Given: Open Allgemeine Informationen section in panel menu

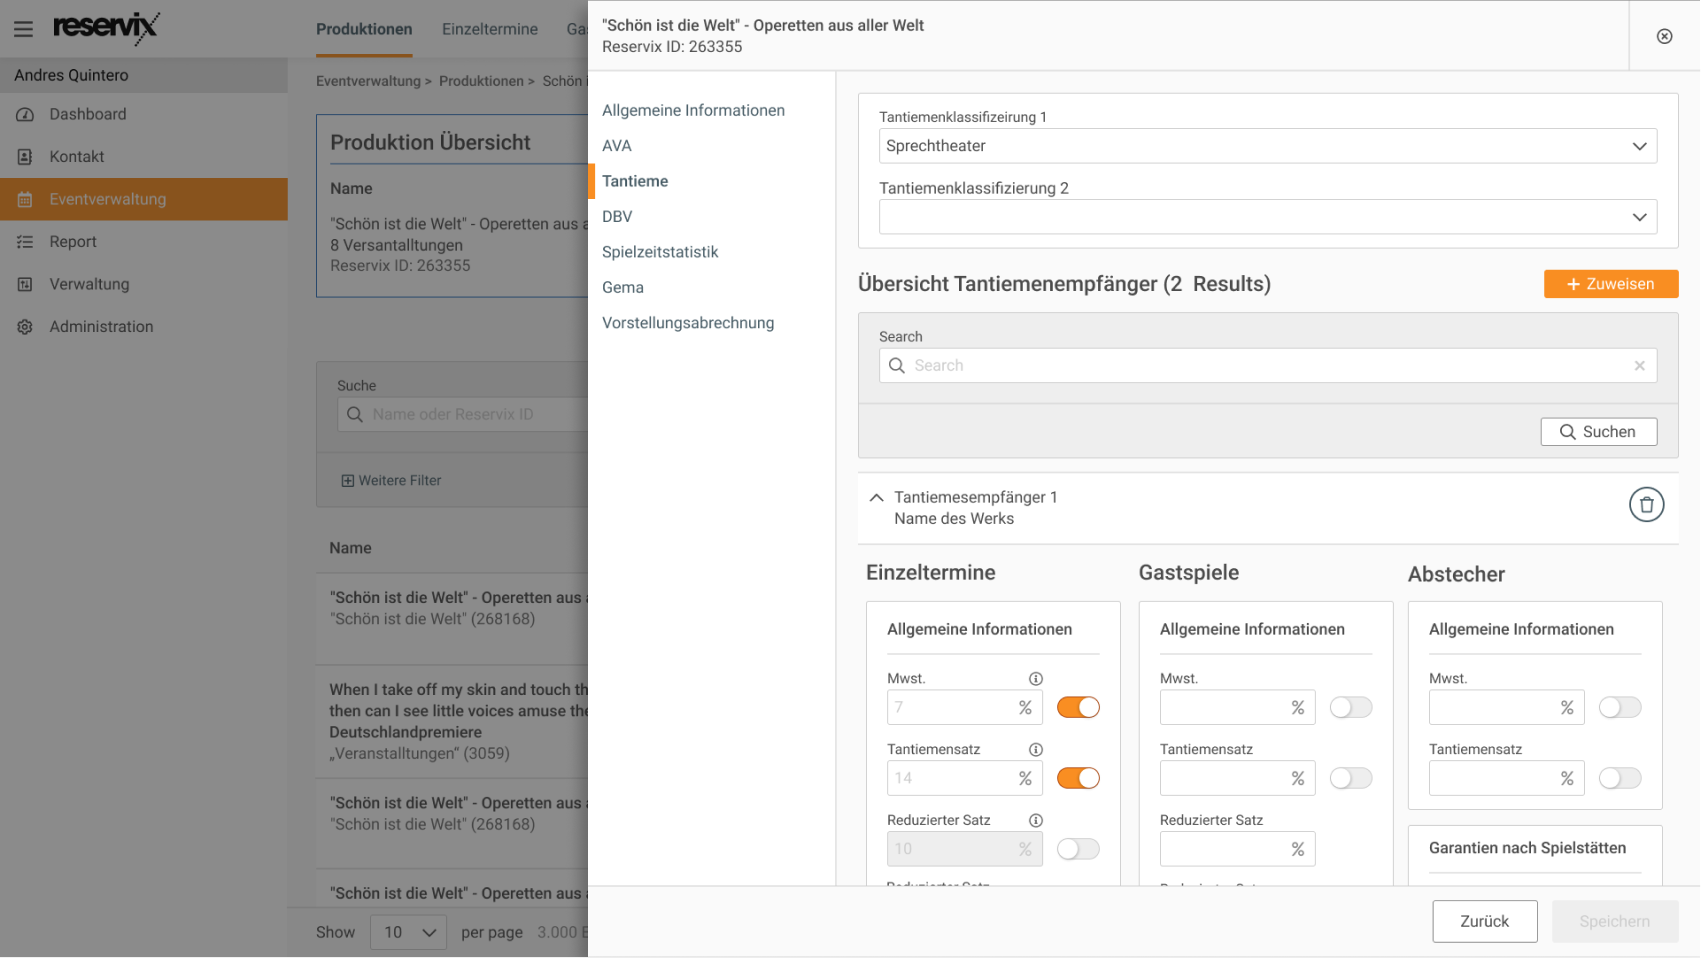Looking at the screenshot, I should coord(693,111).
